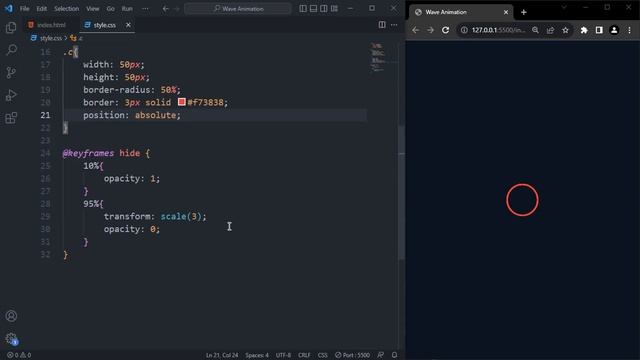Toggle the secondary side bar layout icon
Viewport: 640px width, 360px height.
coord(324,8)
